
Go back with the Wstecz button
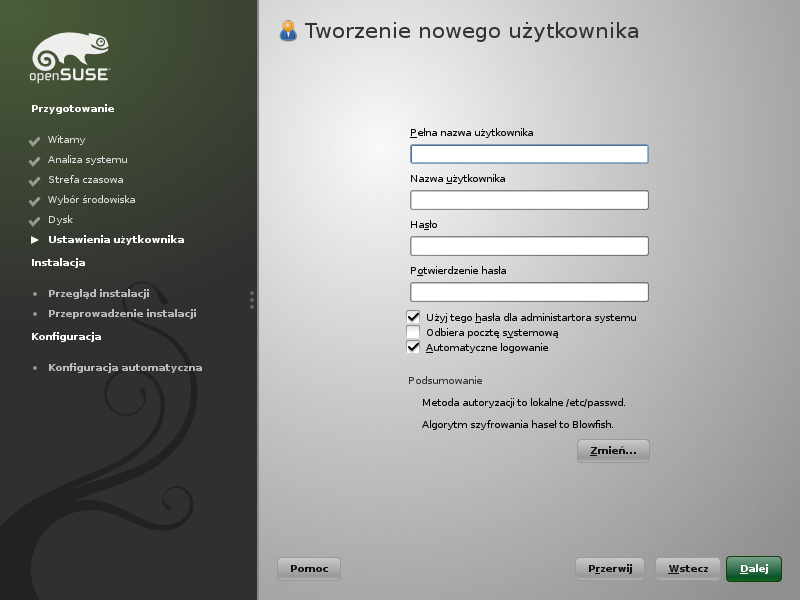[688, 569]
